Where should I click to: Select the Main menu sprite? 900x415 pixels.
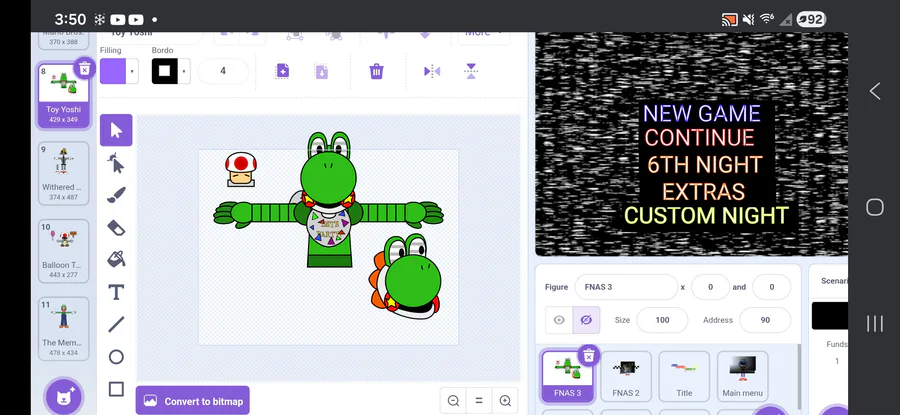click(743, 376)
